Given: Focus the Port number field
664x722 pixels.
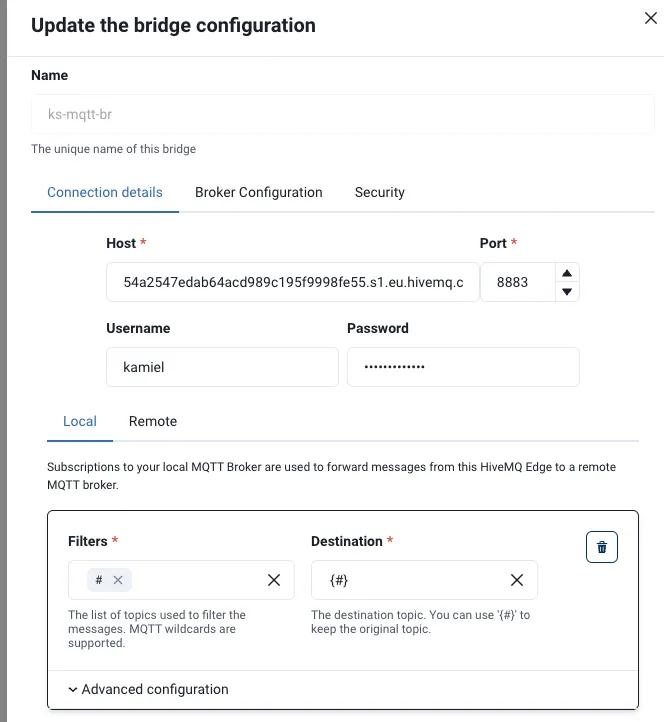Looking at the screenshot, I should tap(517, 282).
